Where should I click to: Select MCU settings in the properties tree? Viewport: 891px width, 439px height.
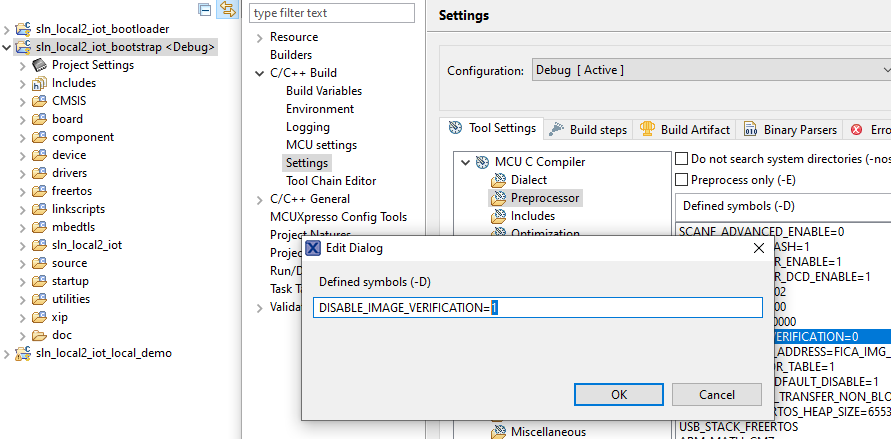click(321, 145)
